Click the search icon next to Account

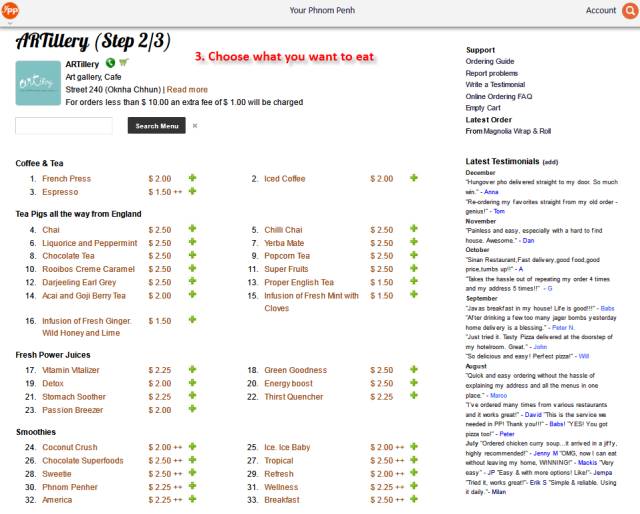630,10
